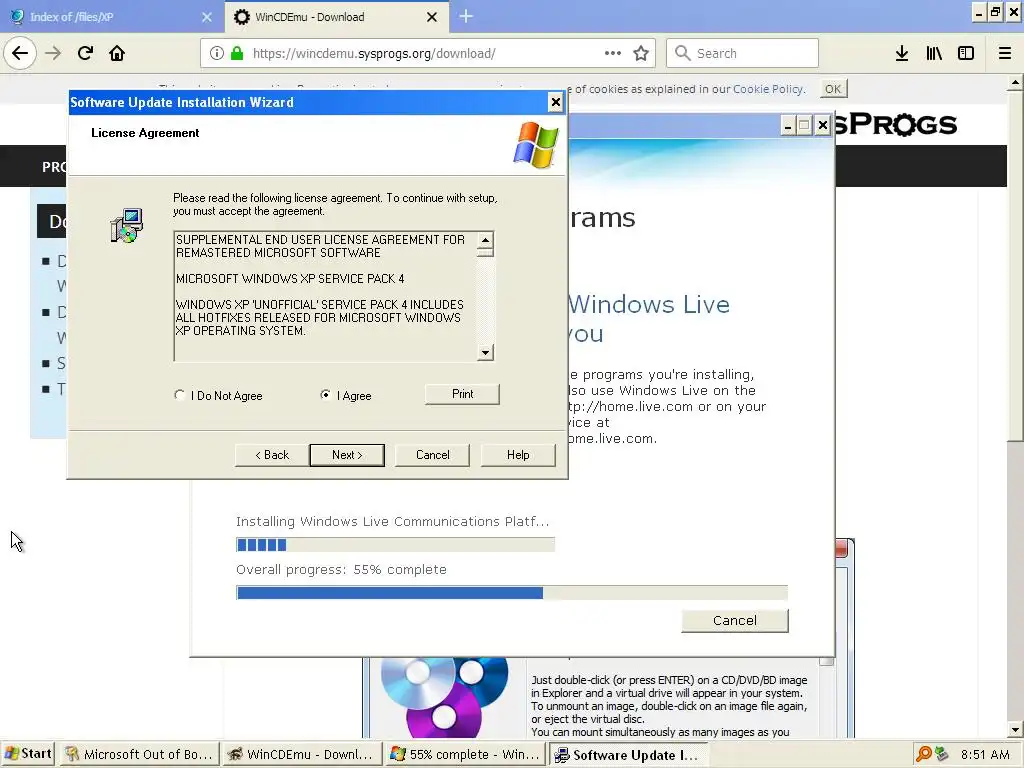Viewport: 1024px width, 768px height.
Task: Show site information icon in address bar
Action: (217, 53)
